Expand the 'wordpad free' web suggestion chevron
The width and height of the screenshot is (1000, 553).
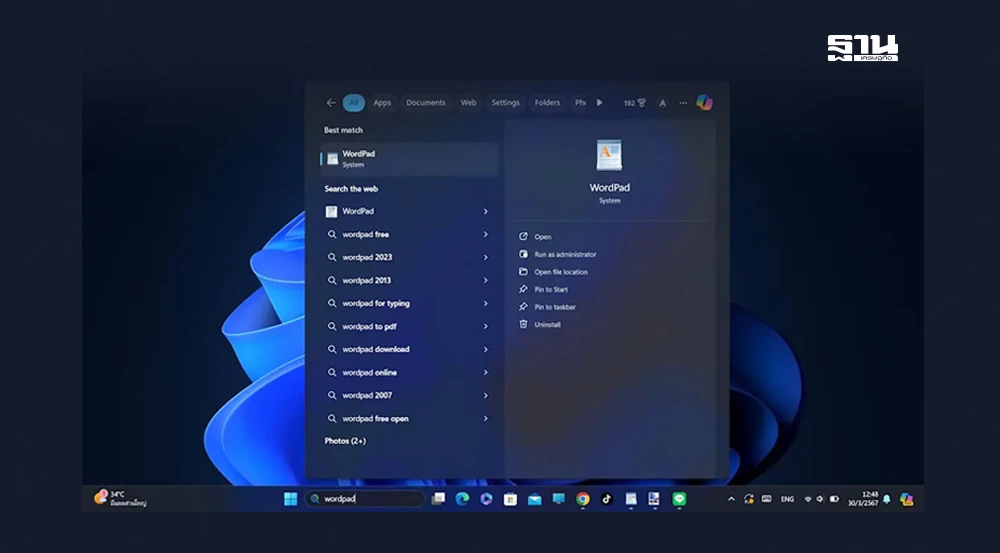(486, 235)
